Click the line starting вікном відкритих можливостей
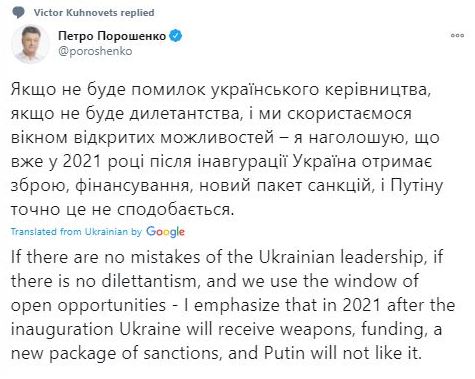 [225, 138]
